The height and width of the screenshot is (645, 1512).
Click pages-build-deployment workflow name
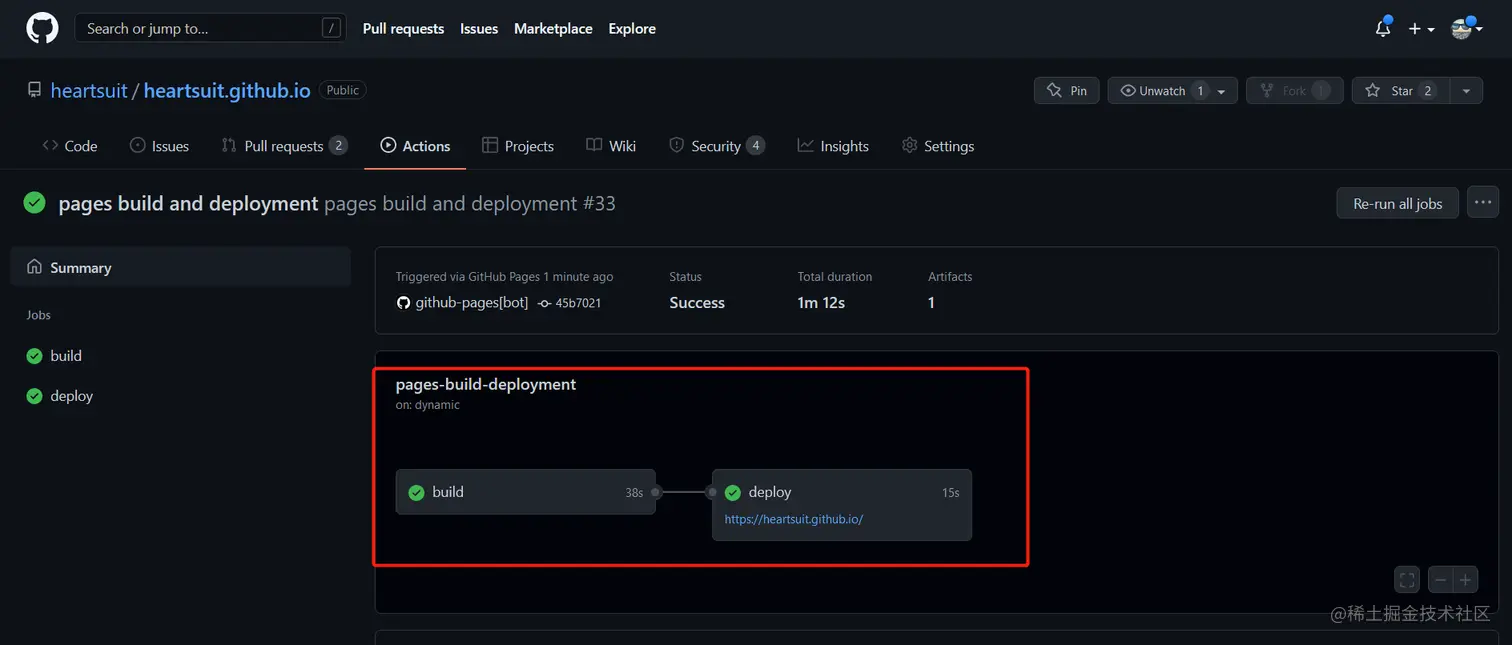coord(486,384)
